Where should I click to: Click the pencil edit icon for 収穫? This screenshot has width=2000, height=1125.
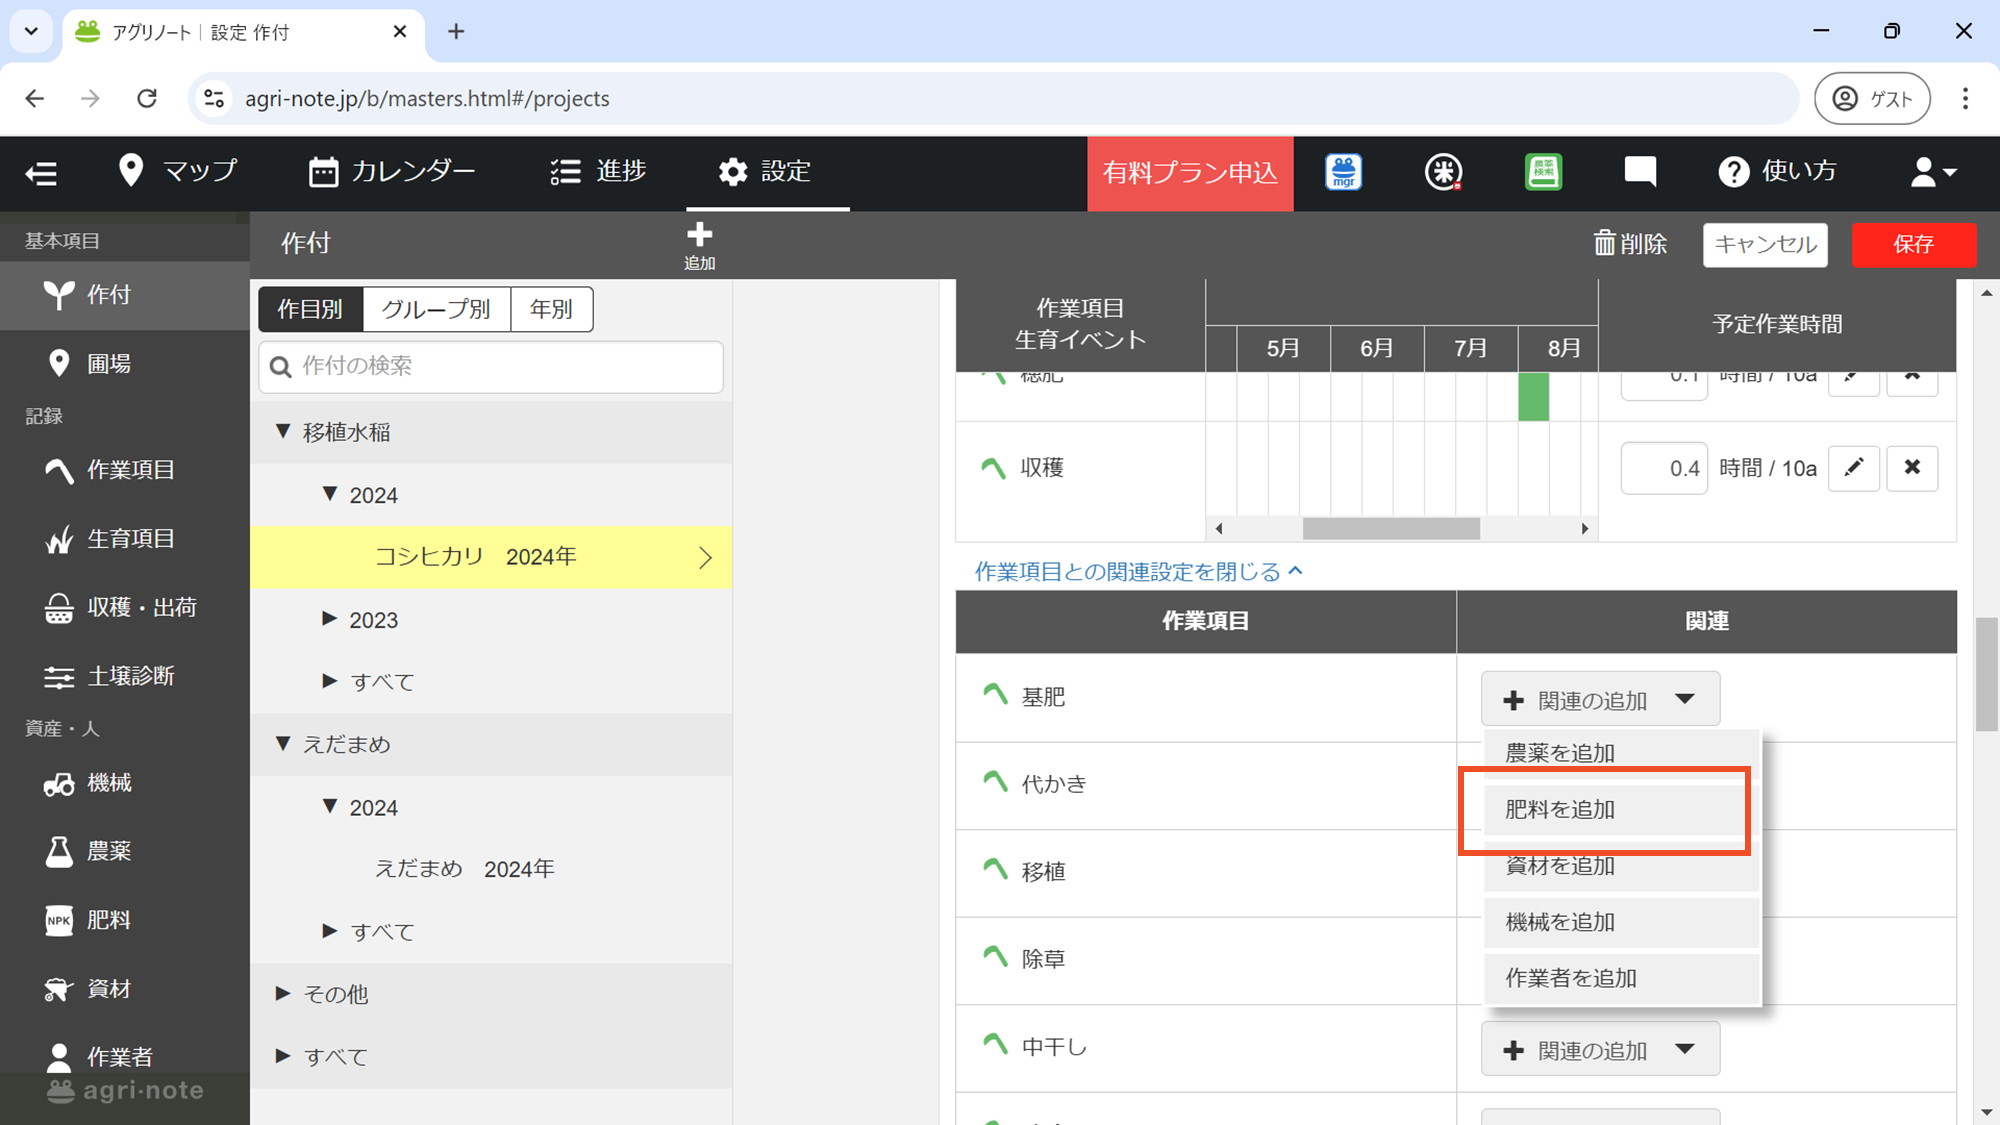pyautogui.click(x=1853, y=468)
